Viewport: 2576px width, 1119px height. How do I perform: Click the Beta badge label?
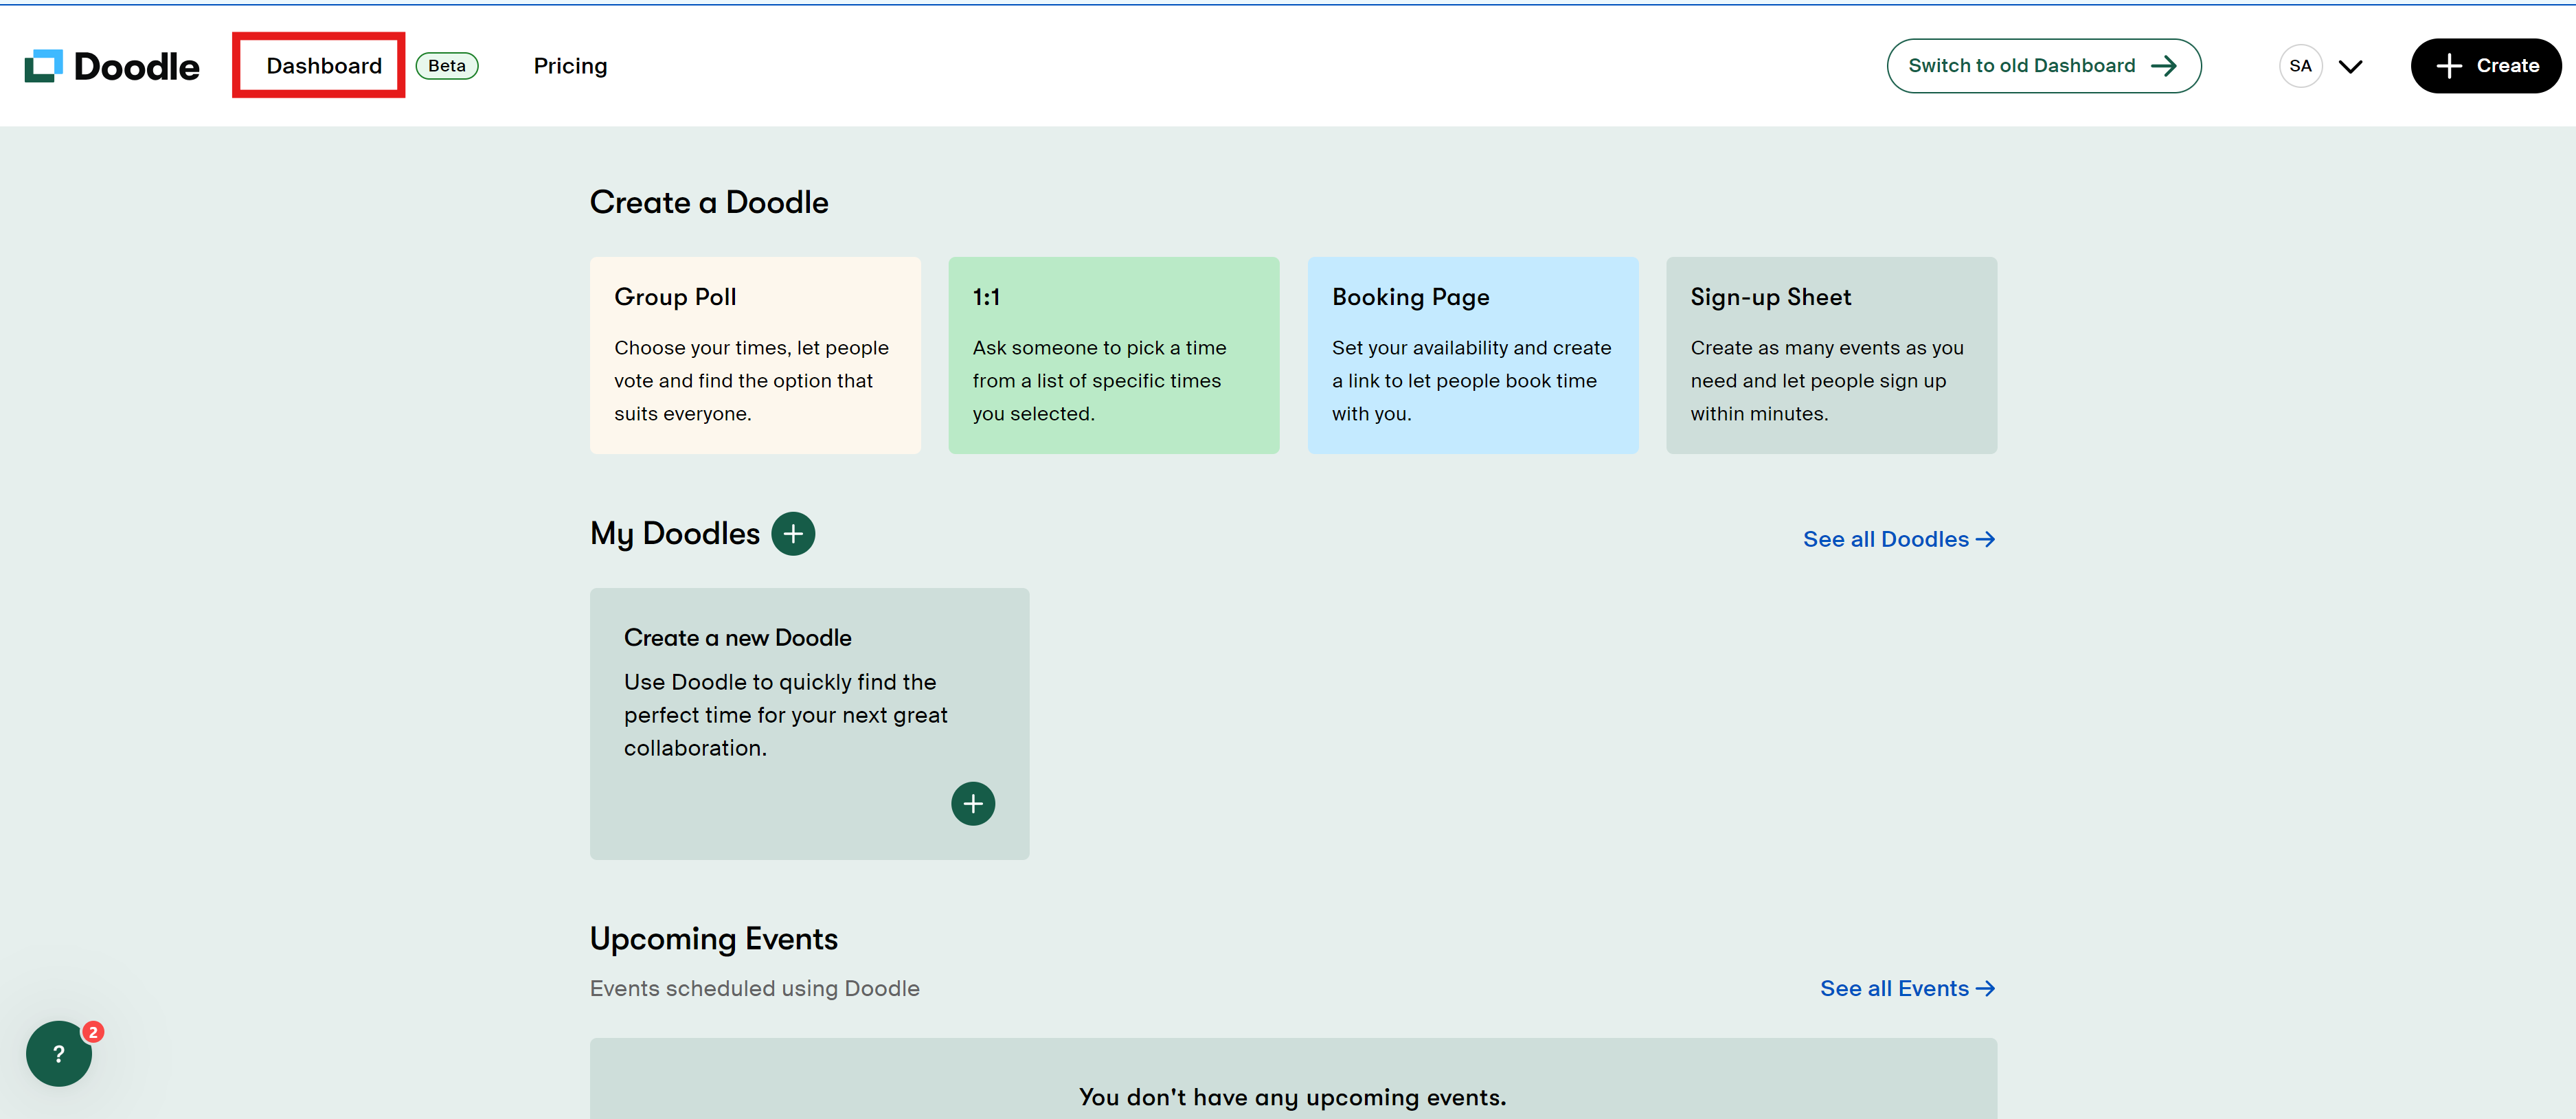coord(447,66)
